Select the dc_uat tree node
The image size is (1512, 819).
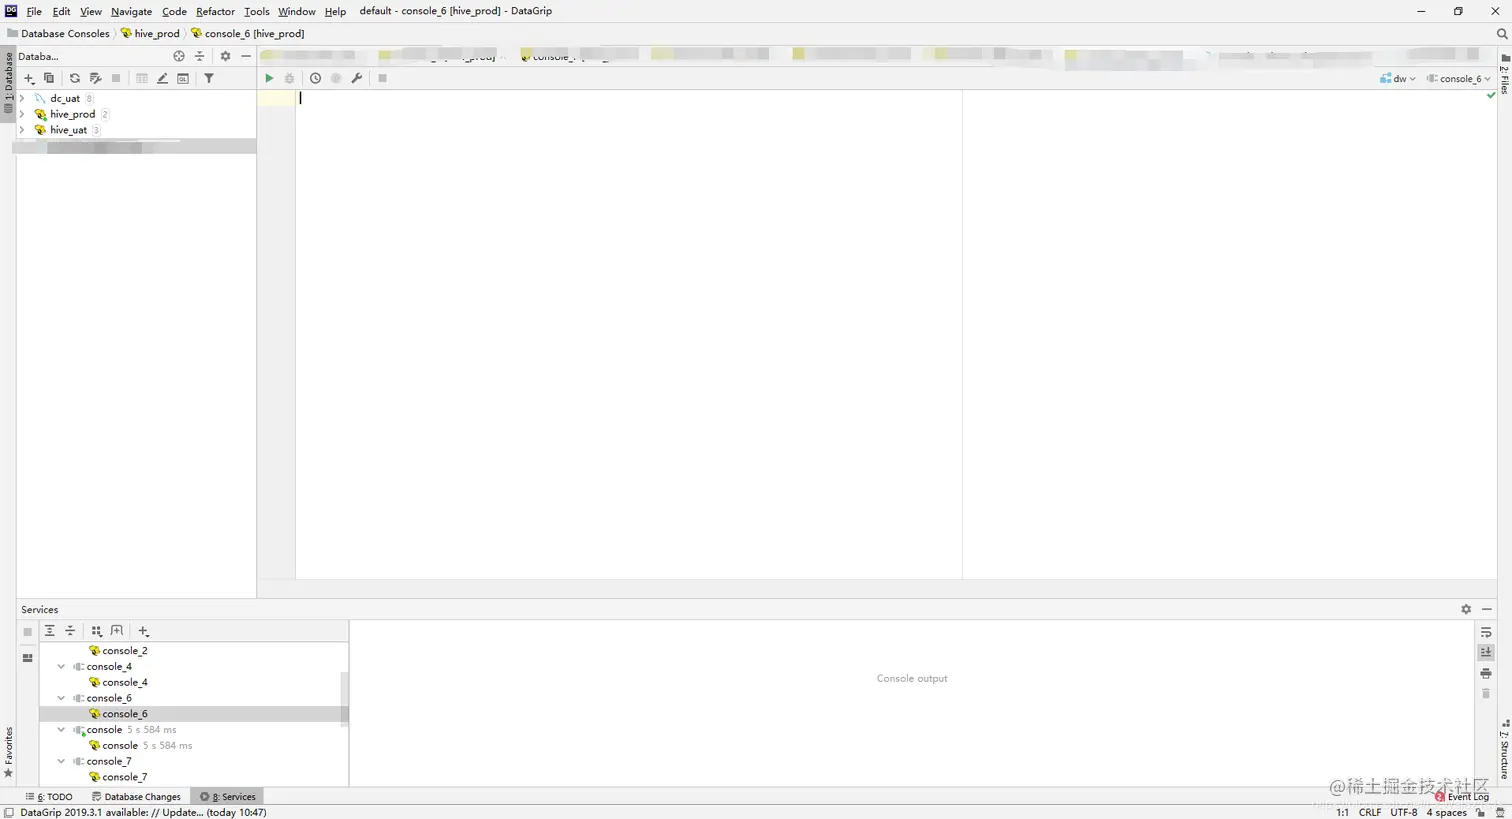tap(65, 98)
